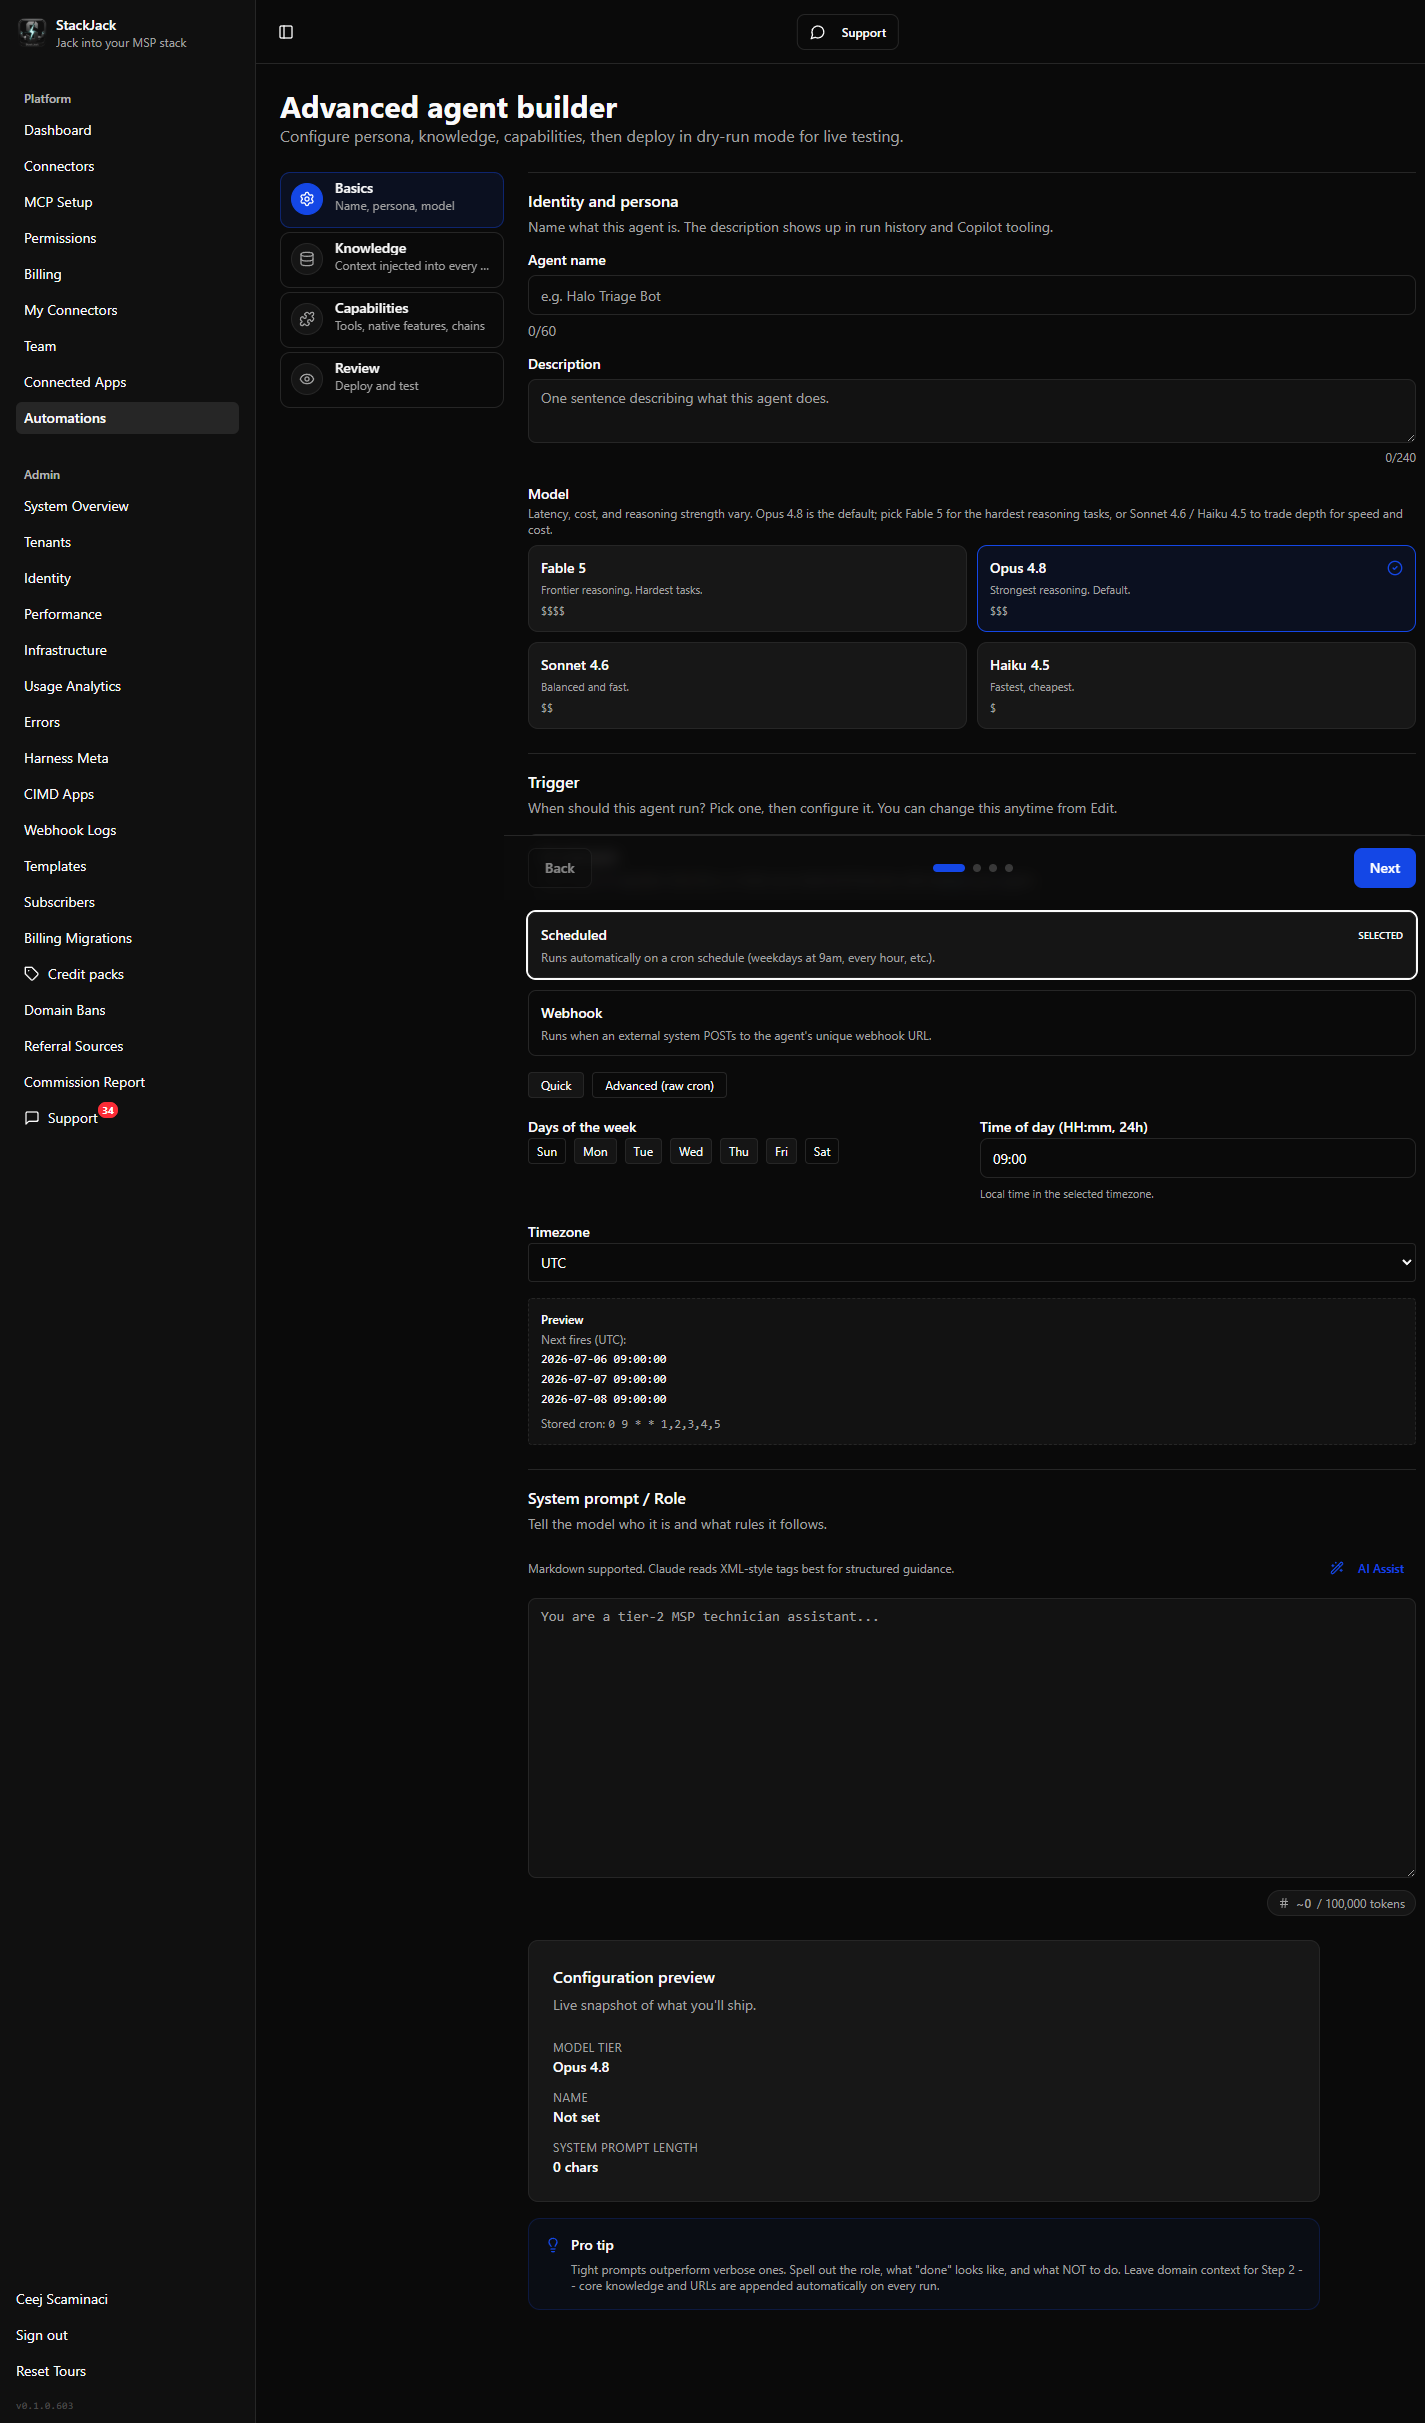Open Support chat from top bar

coord(847,32)
